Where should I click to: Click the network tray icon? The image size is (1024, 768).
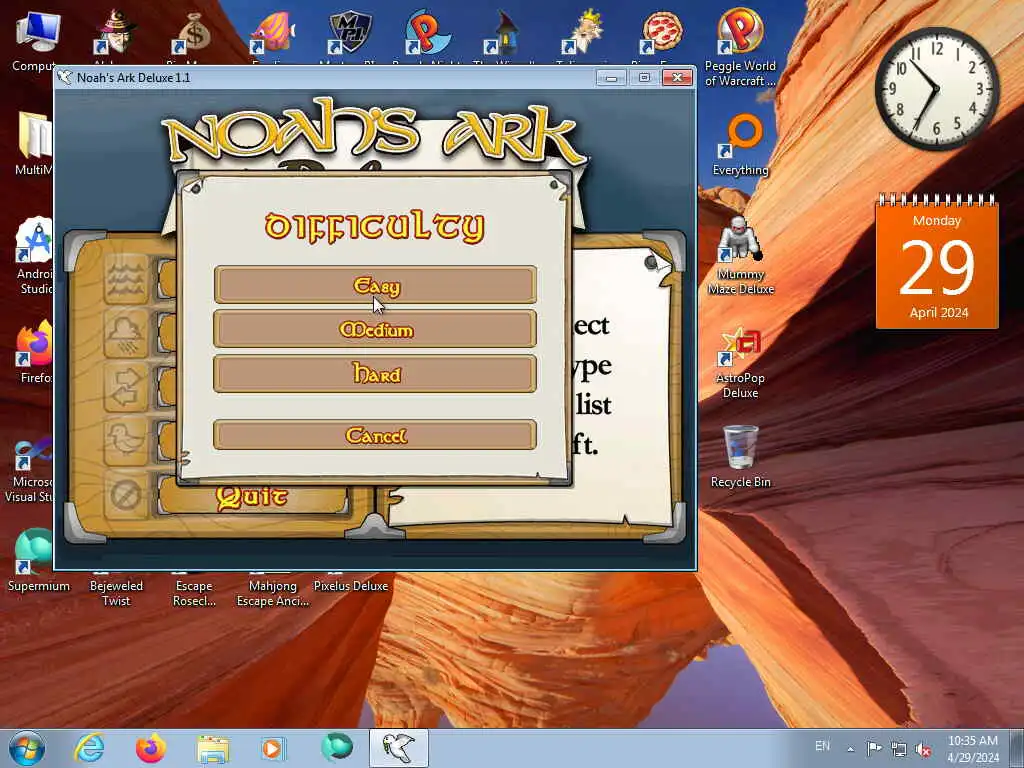[899, 749]
